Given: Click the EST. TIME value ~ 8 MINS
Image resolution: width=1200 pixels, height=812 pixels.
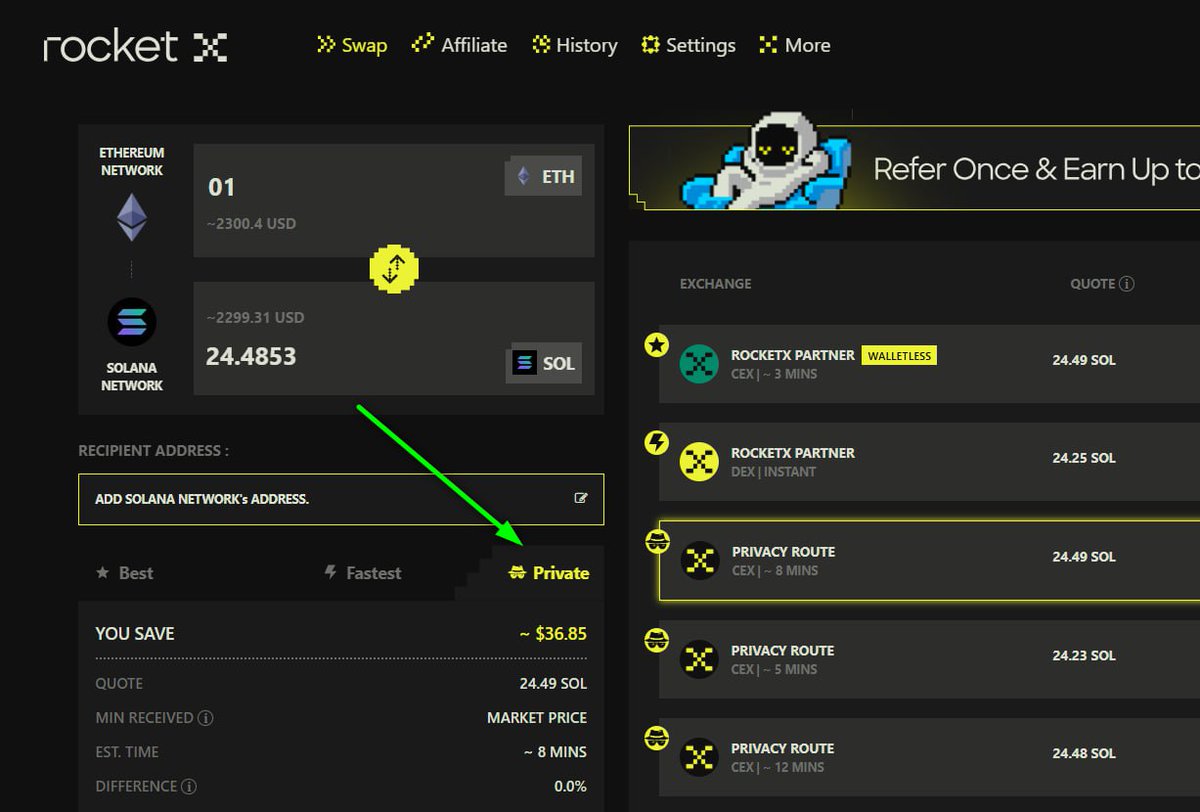Looking at the screenshot, I should coord(555,752).
